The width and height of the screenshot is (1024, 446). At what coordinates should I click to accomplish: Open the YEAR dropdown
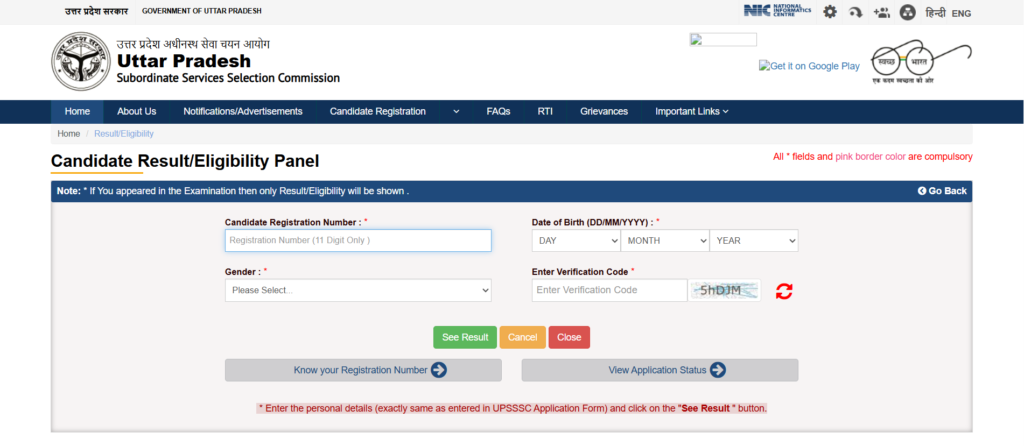click(x=754, y=240)
